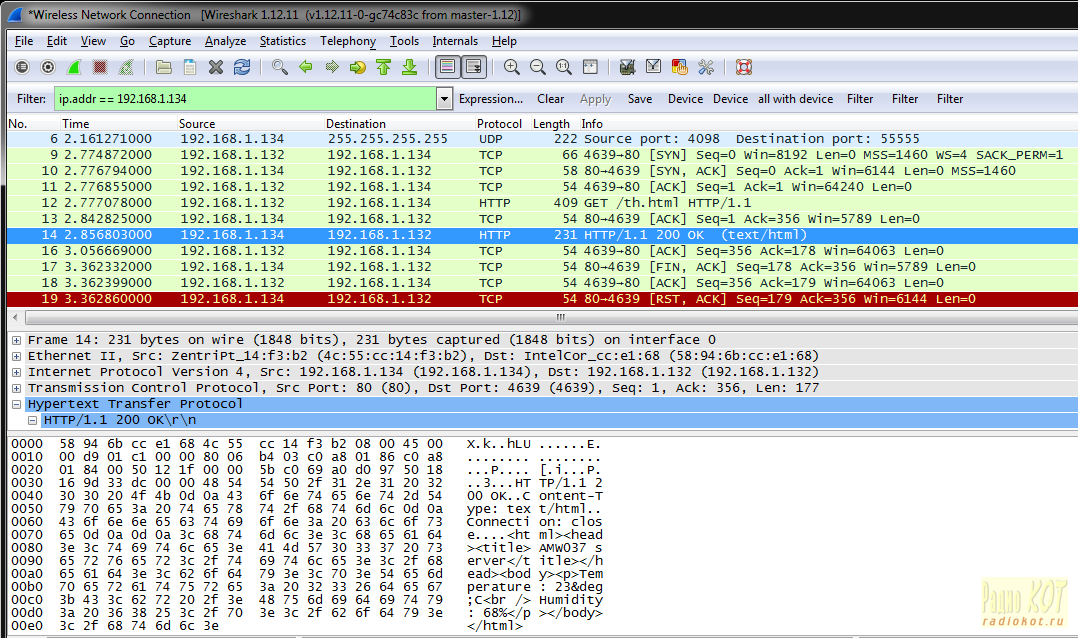This screenshot has height=638, width=1078.
Task: Click into the ip.addr display filter field
Action: click(x=243, y=99)
